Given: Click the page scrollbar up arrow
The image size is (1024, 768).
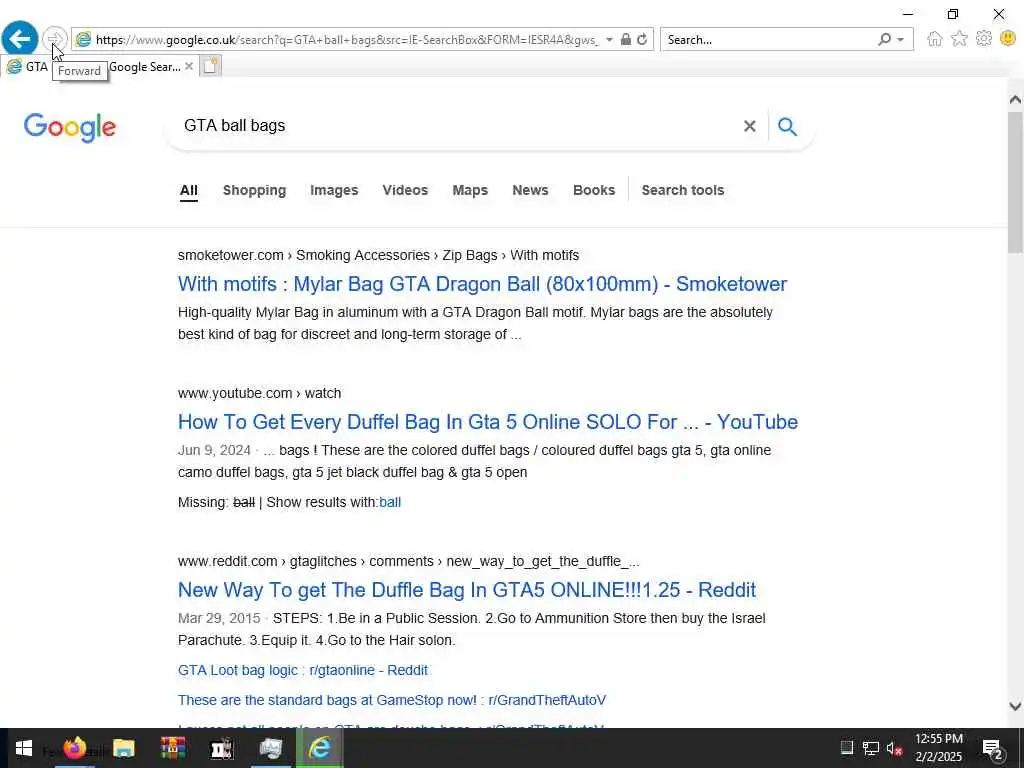Looking at the screenshot, I should tap(1015, 100).
